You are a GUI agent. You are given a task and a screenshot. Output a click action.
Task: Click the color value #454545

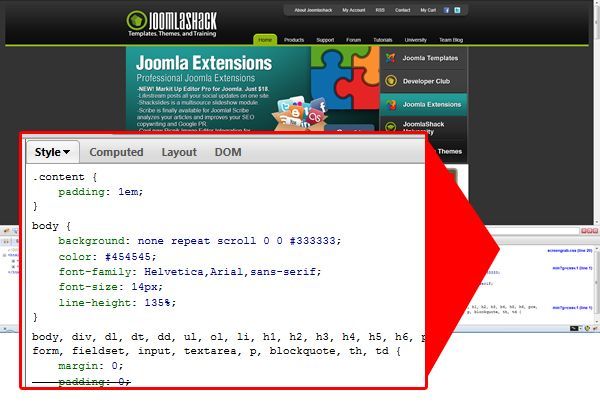pos(128,257)
